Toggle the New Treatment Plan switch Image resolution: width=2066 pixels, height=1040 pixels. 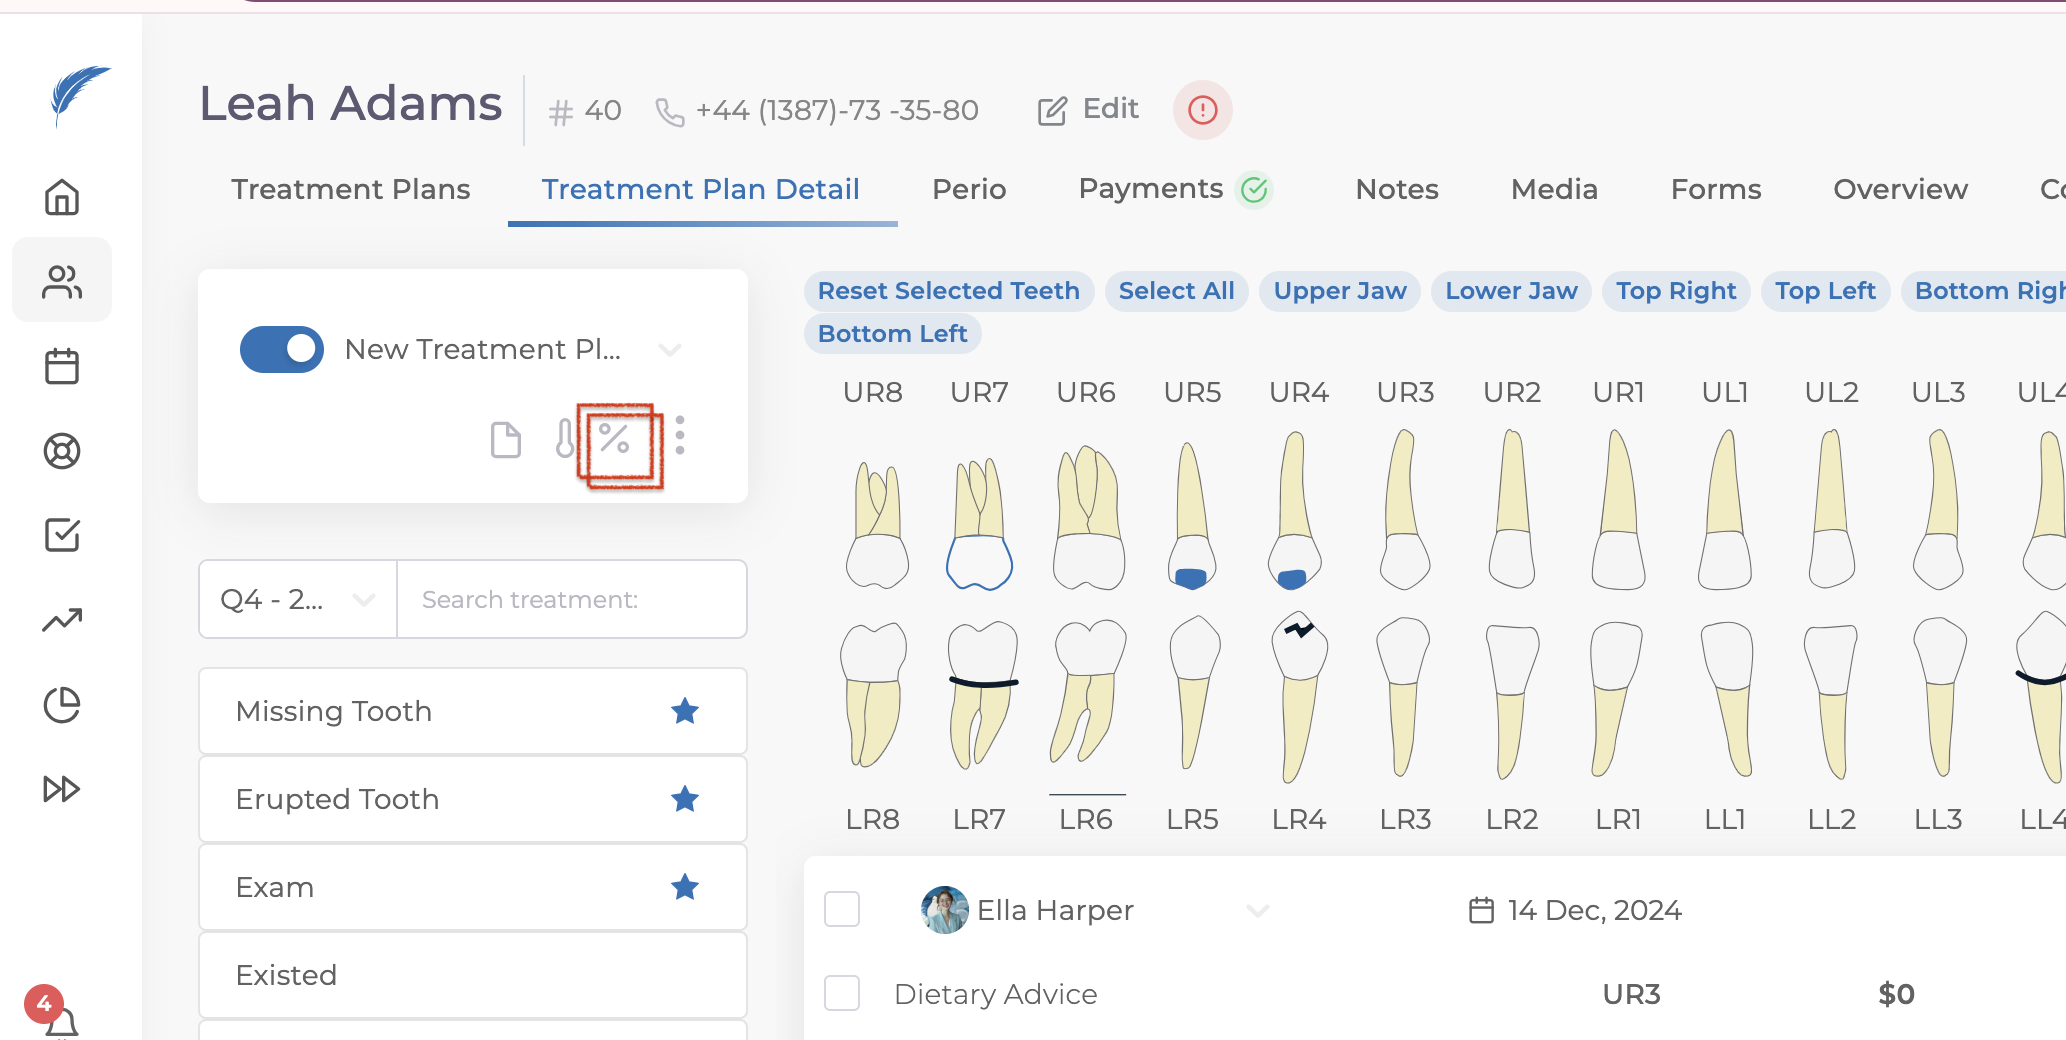[282, 349]
